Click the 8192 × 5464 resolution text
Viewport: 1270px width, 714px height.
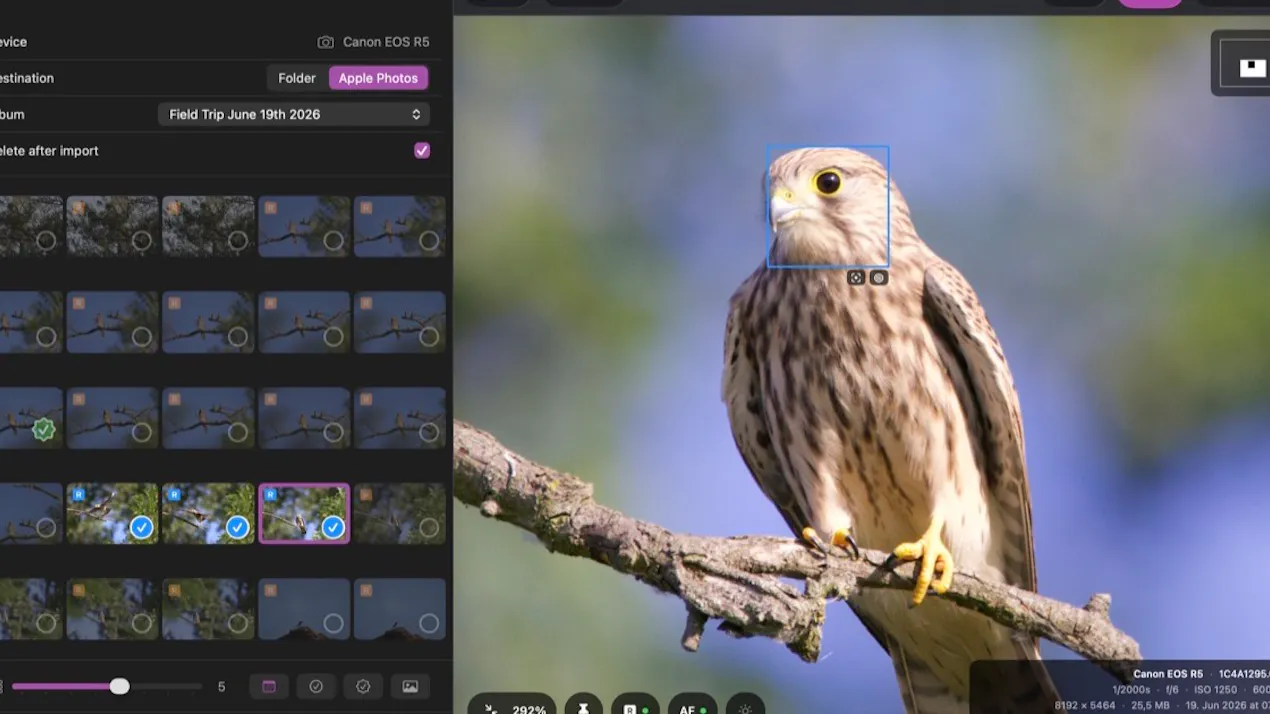pos(1085,706)
